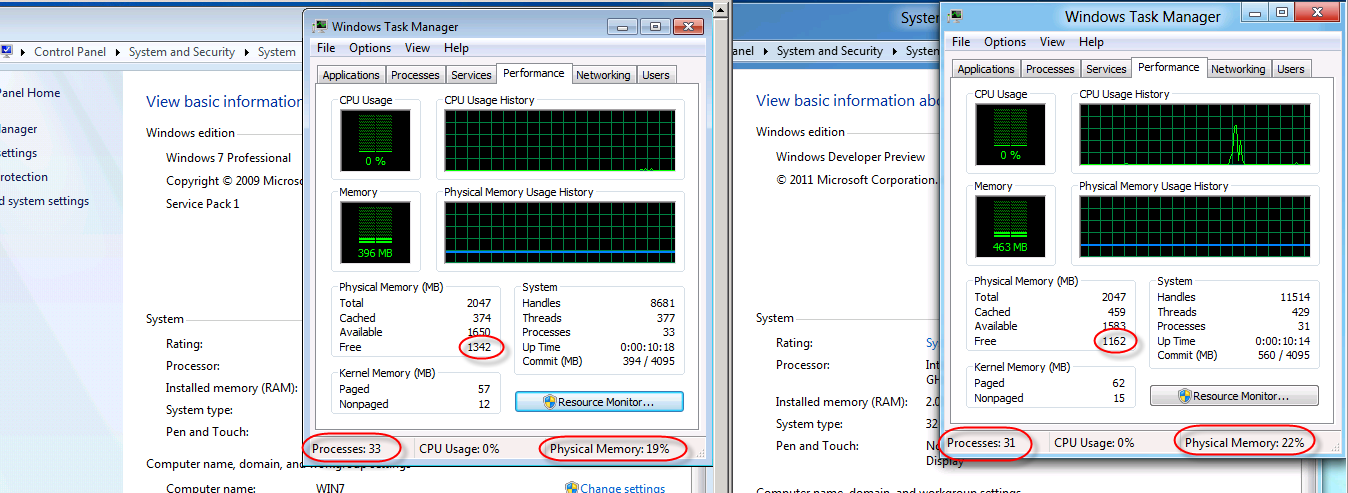Click Commit value 394 / 4095
1348x493 pixels.
649,361
